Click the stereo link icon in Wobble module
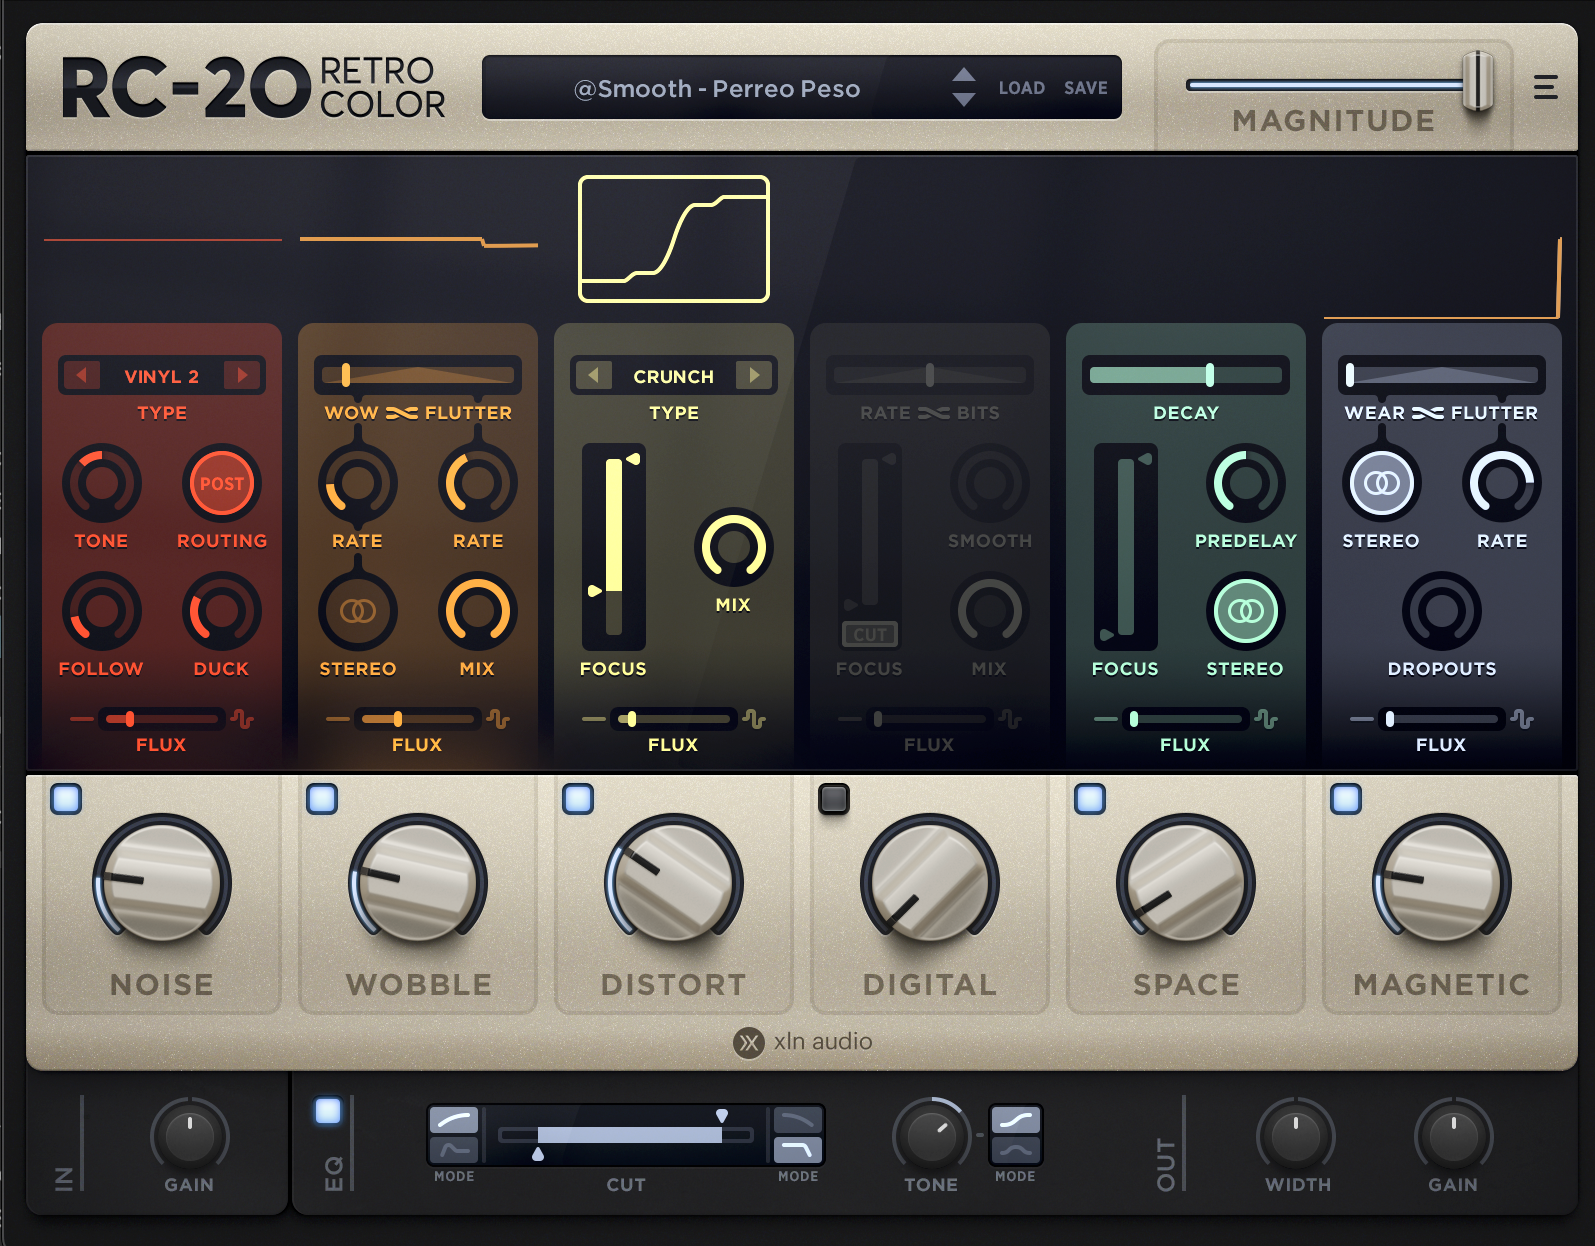Viewport: 1595px width, 1246px height. pos(358,611)
